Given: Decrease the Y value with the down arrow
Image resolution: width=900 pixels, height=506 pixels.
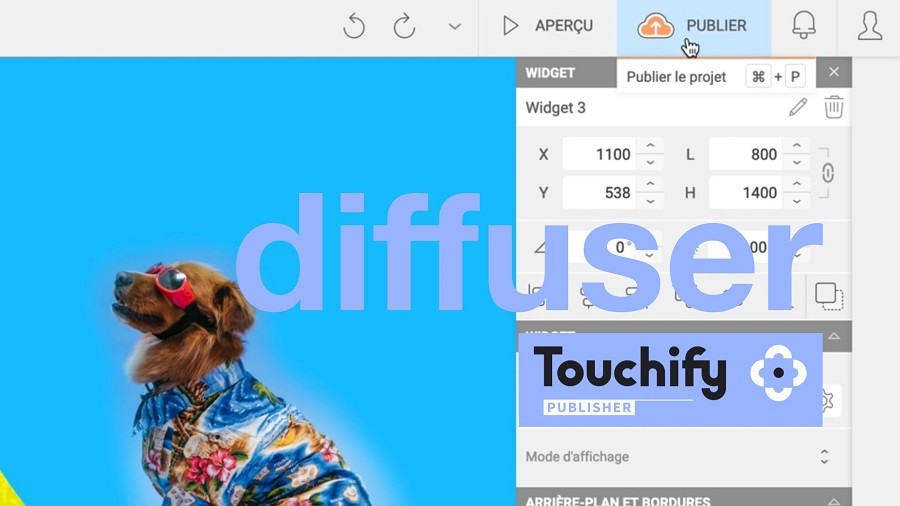Looking at the screenshot, I should (650, 201).
